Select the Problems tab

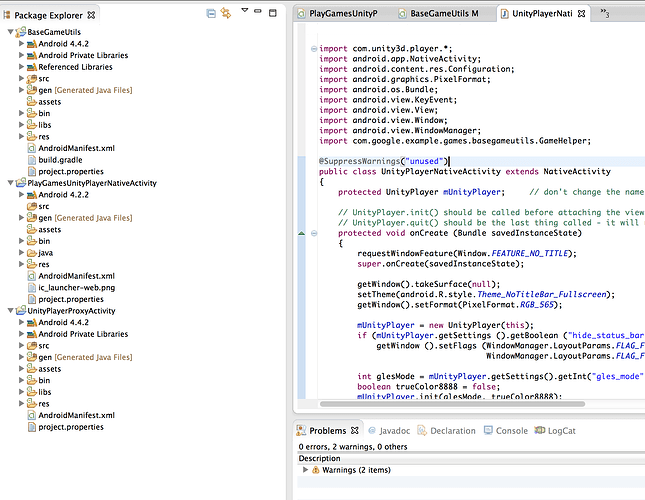click(327, 431)
